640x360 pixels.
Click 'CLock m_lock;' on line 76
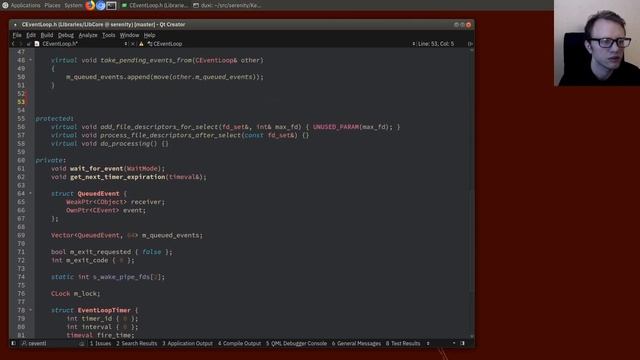point(76,293)
